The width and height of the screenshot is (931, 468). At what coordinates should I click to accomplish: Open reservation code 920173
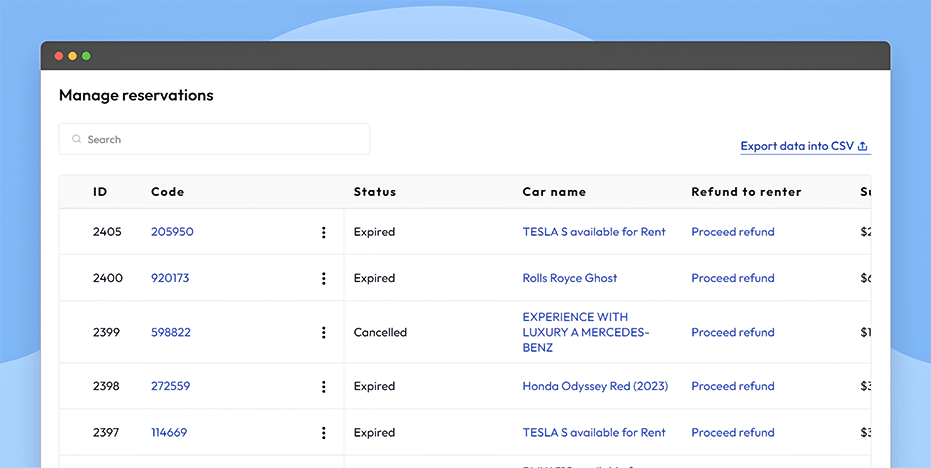(170, 278)
